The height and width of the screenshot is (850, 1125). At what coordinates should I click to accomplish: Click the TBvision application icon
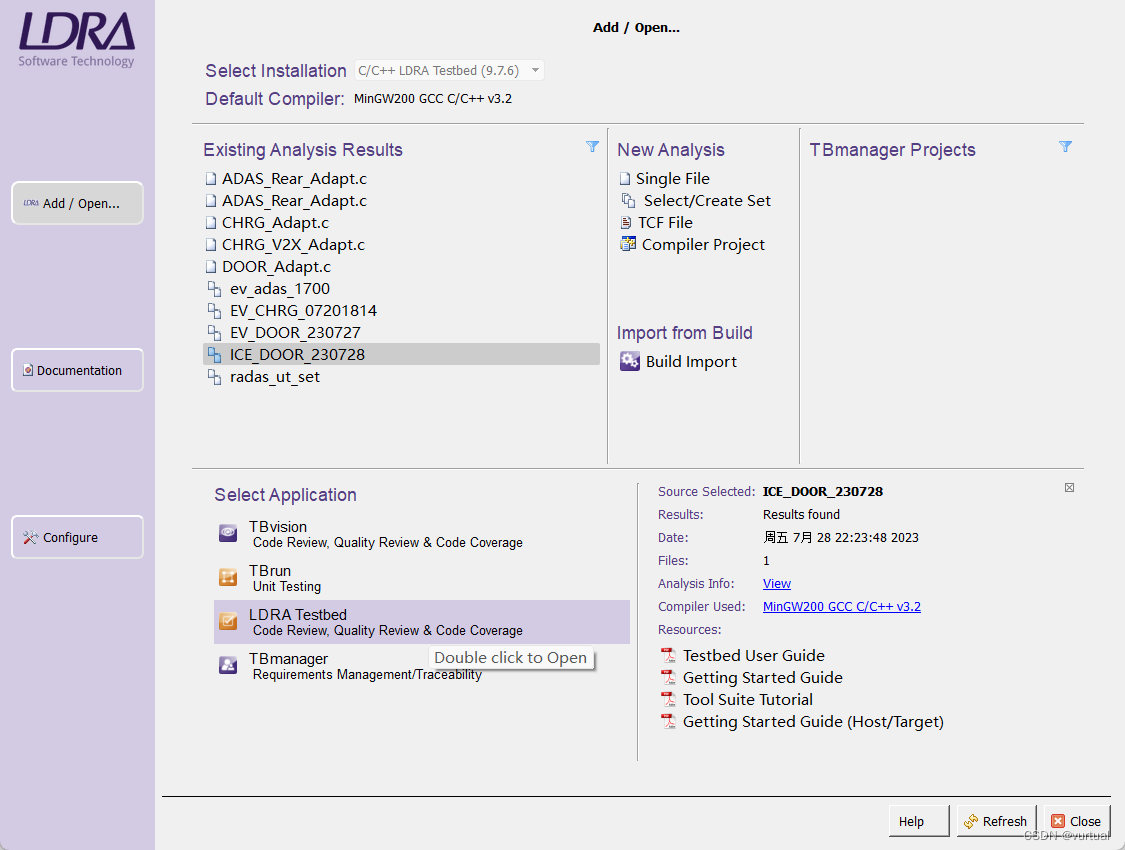pos(228,533)
